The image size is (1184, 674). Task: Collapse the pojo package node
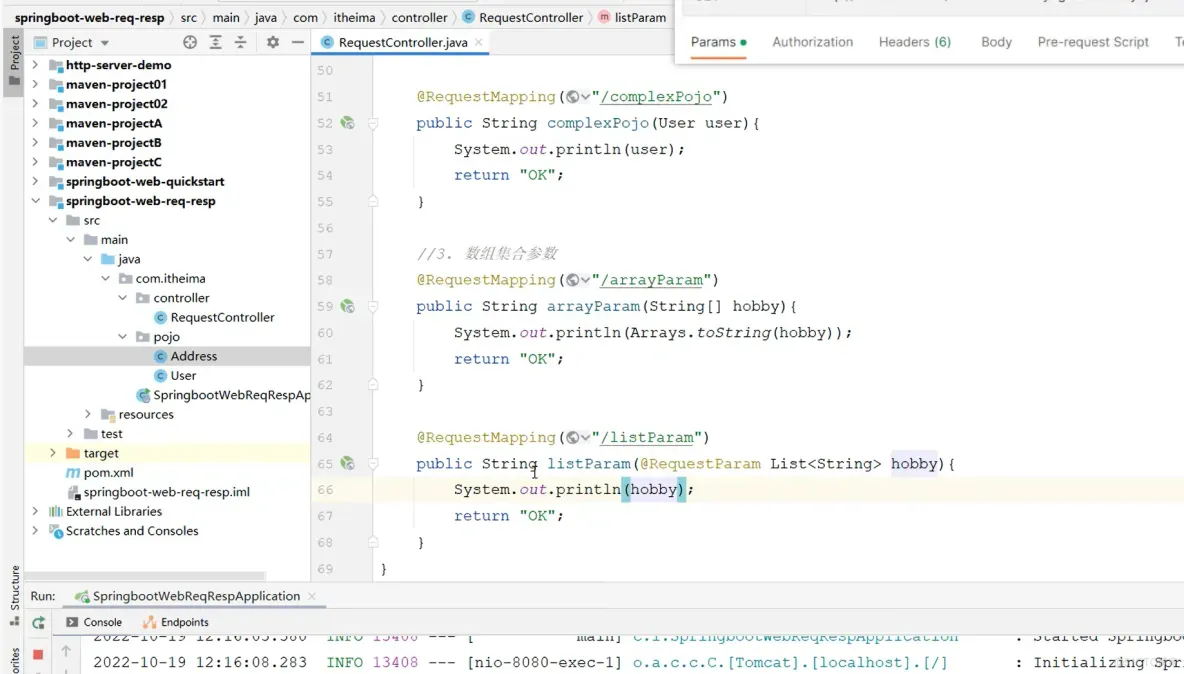[123, 337]
